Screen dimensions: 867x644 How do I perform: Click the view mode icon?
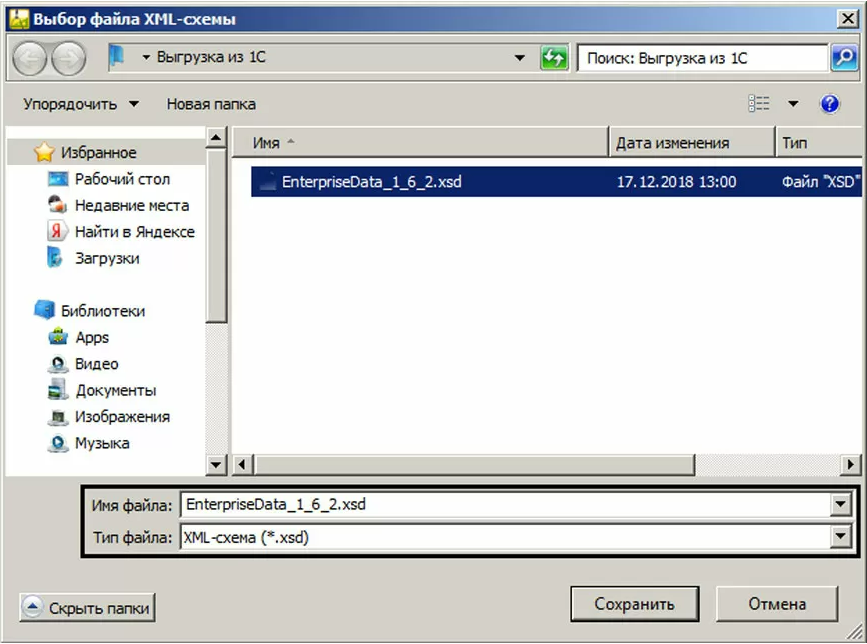click(759, 103)
